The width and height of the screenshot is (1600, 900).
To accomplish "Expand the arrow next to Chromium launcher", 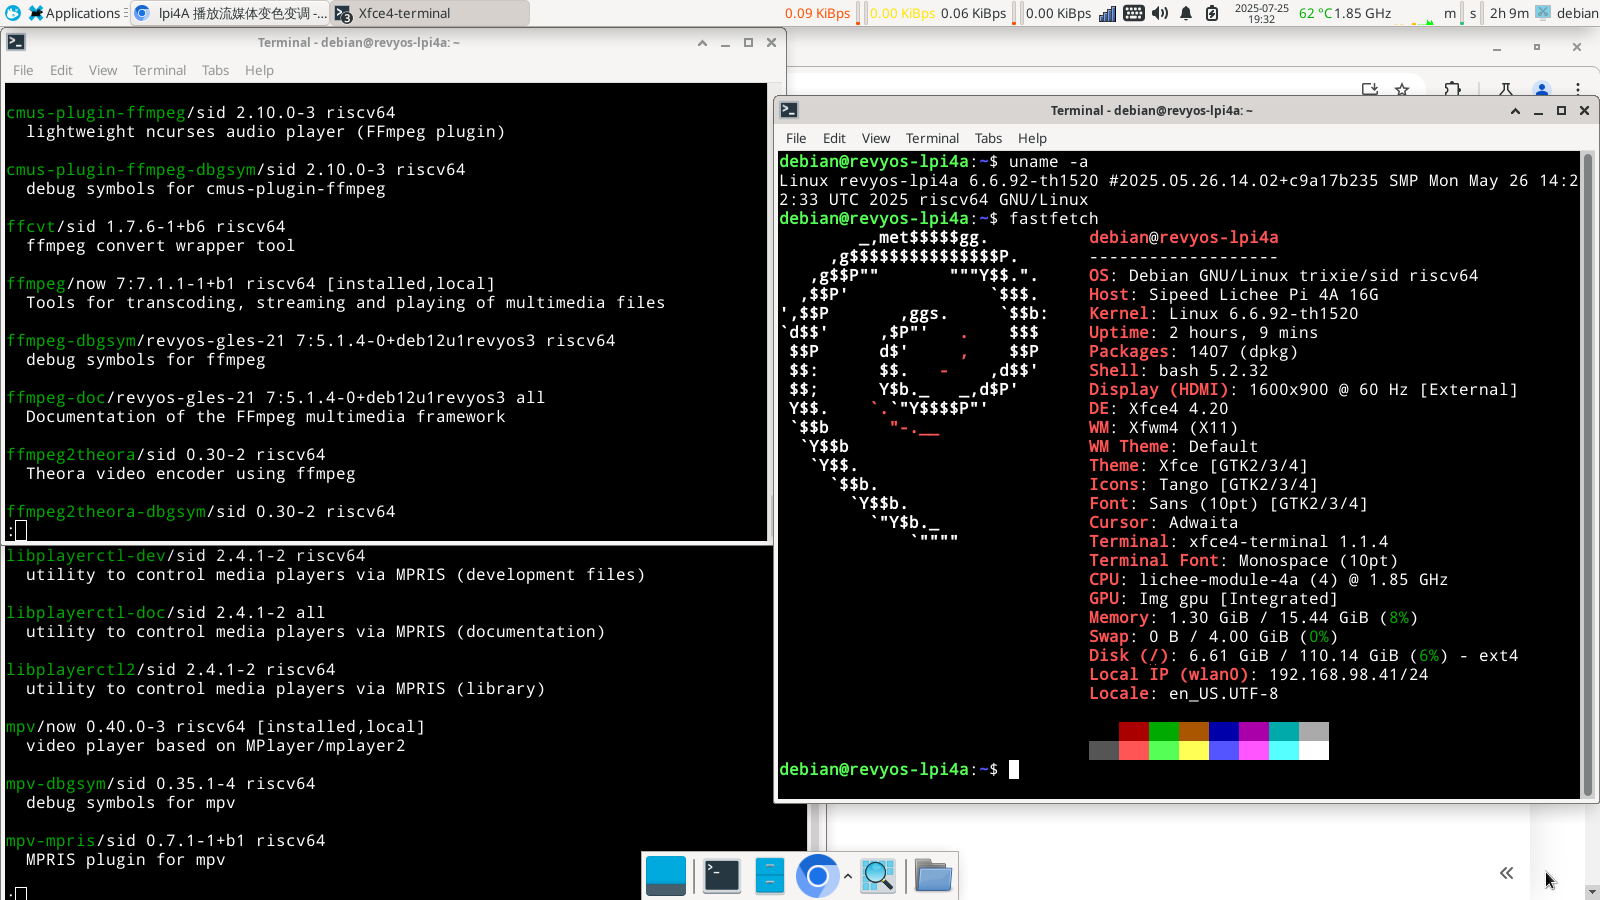I will pos(848,876).
